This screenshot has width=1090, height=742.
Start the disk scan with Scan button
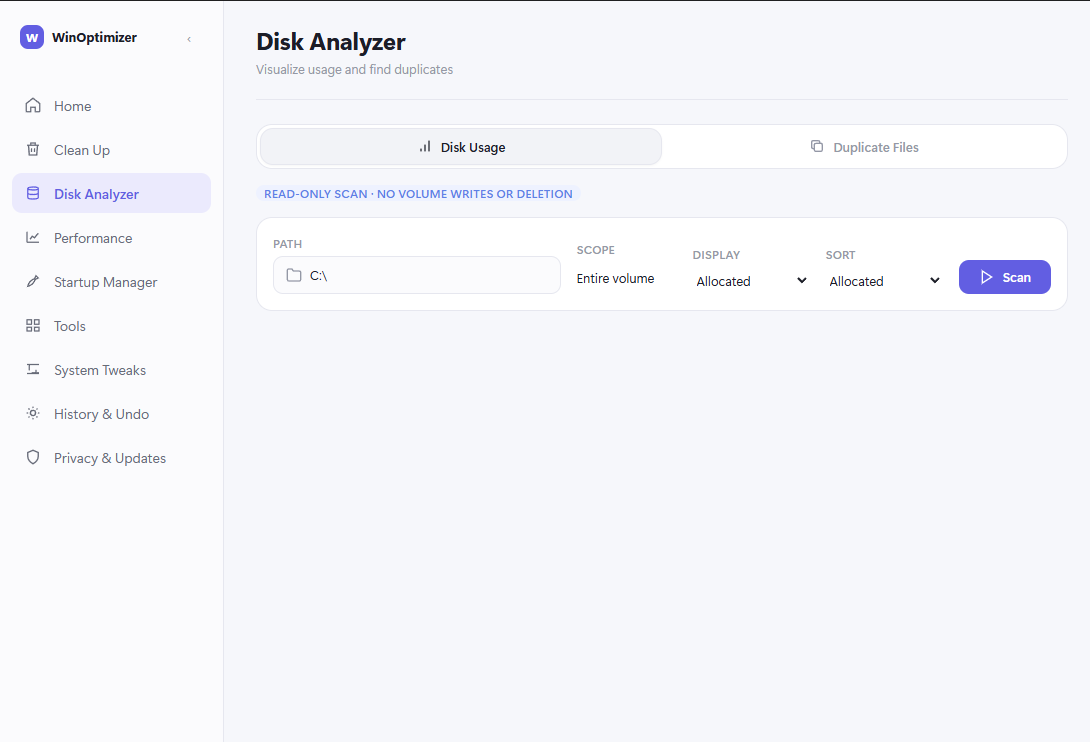click(1004, 277)
